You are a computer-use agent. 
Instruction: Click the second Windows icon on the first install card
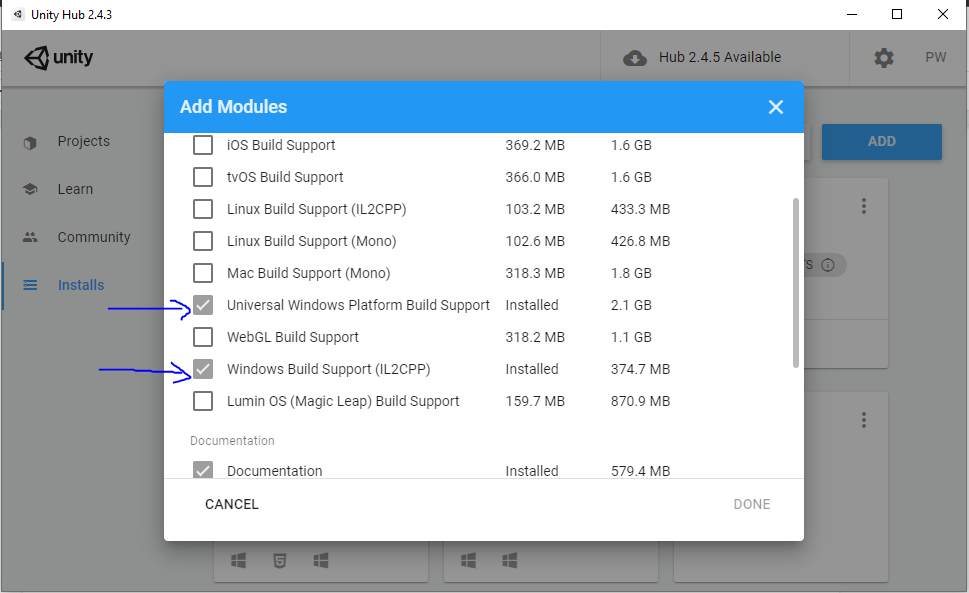point(321,560)
